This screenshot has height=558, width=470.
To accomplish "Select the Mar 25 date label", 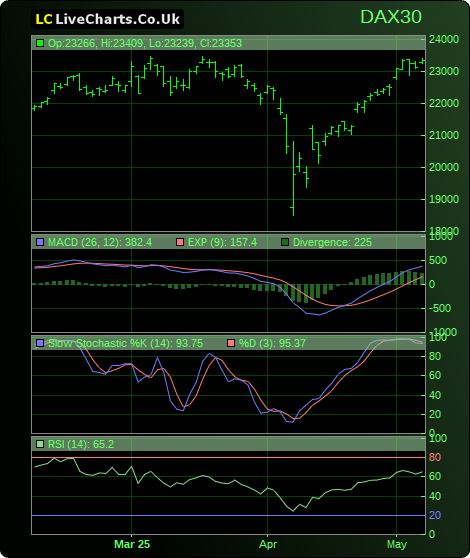I will click(x=132, y=544).
